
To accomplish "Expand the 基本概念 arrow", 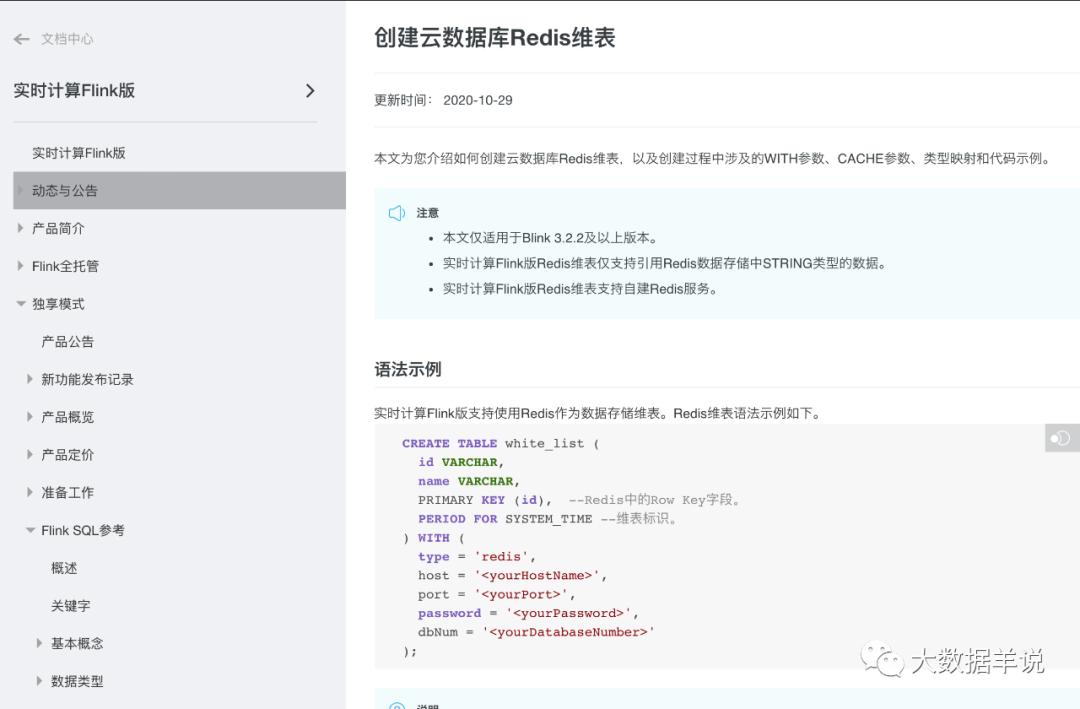I will (39, 644).
